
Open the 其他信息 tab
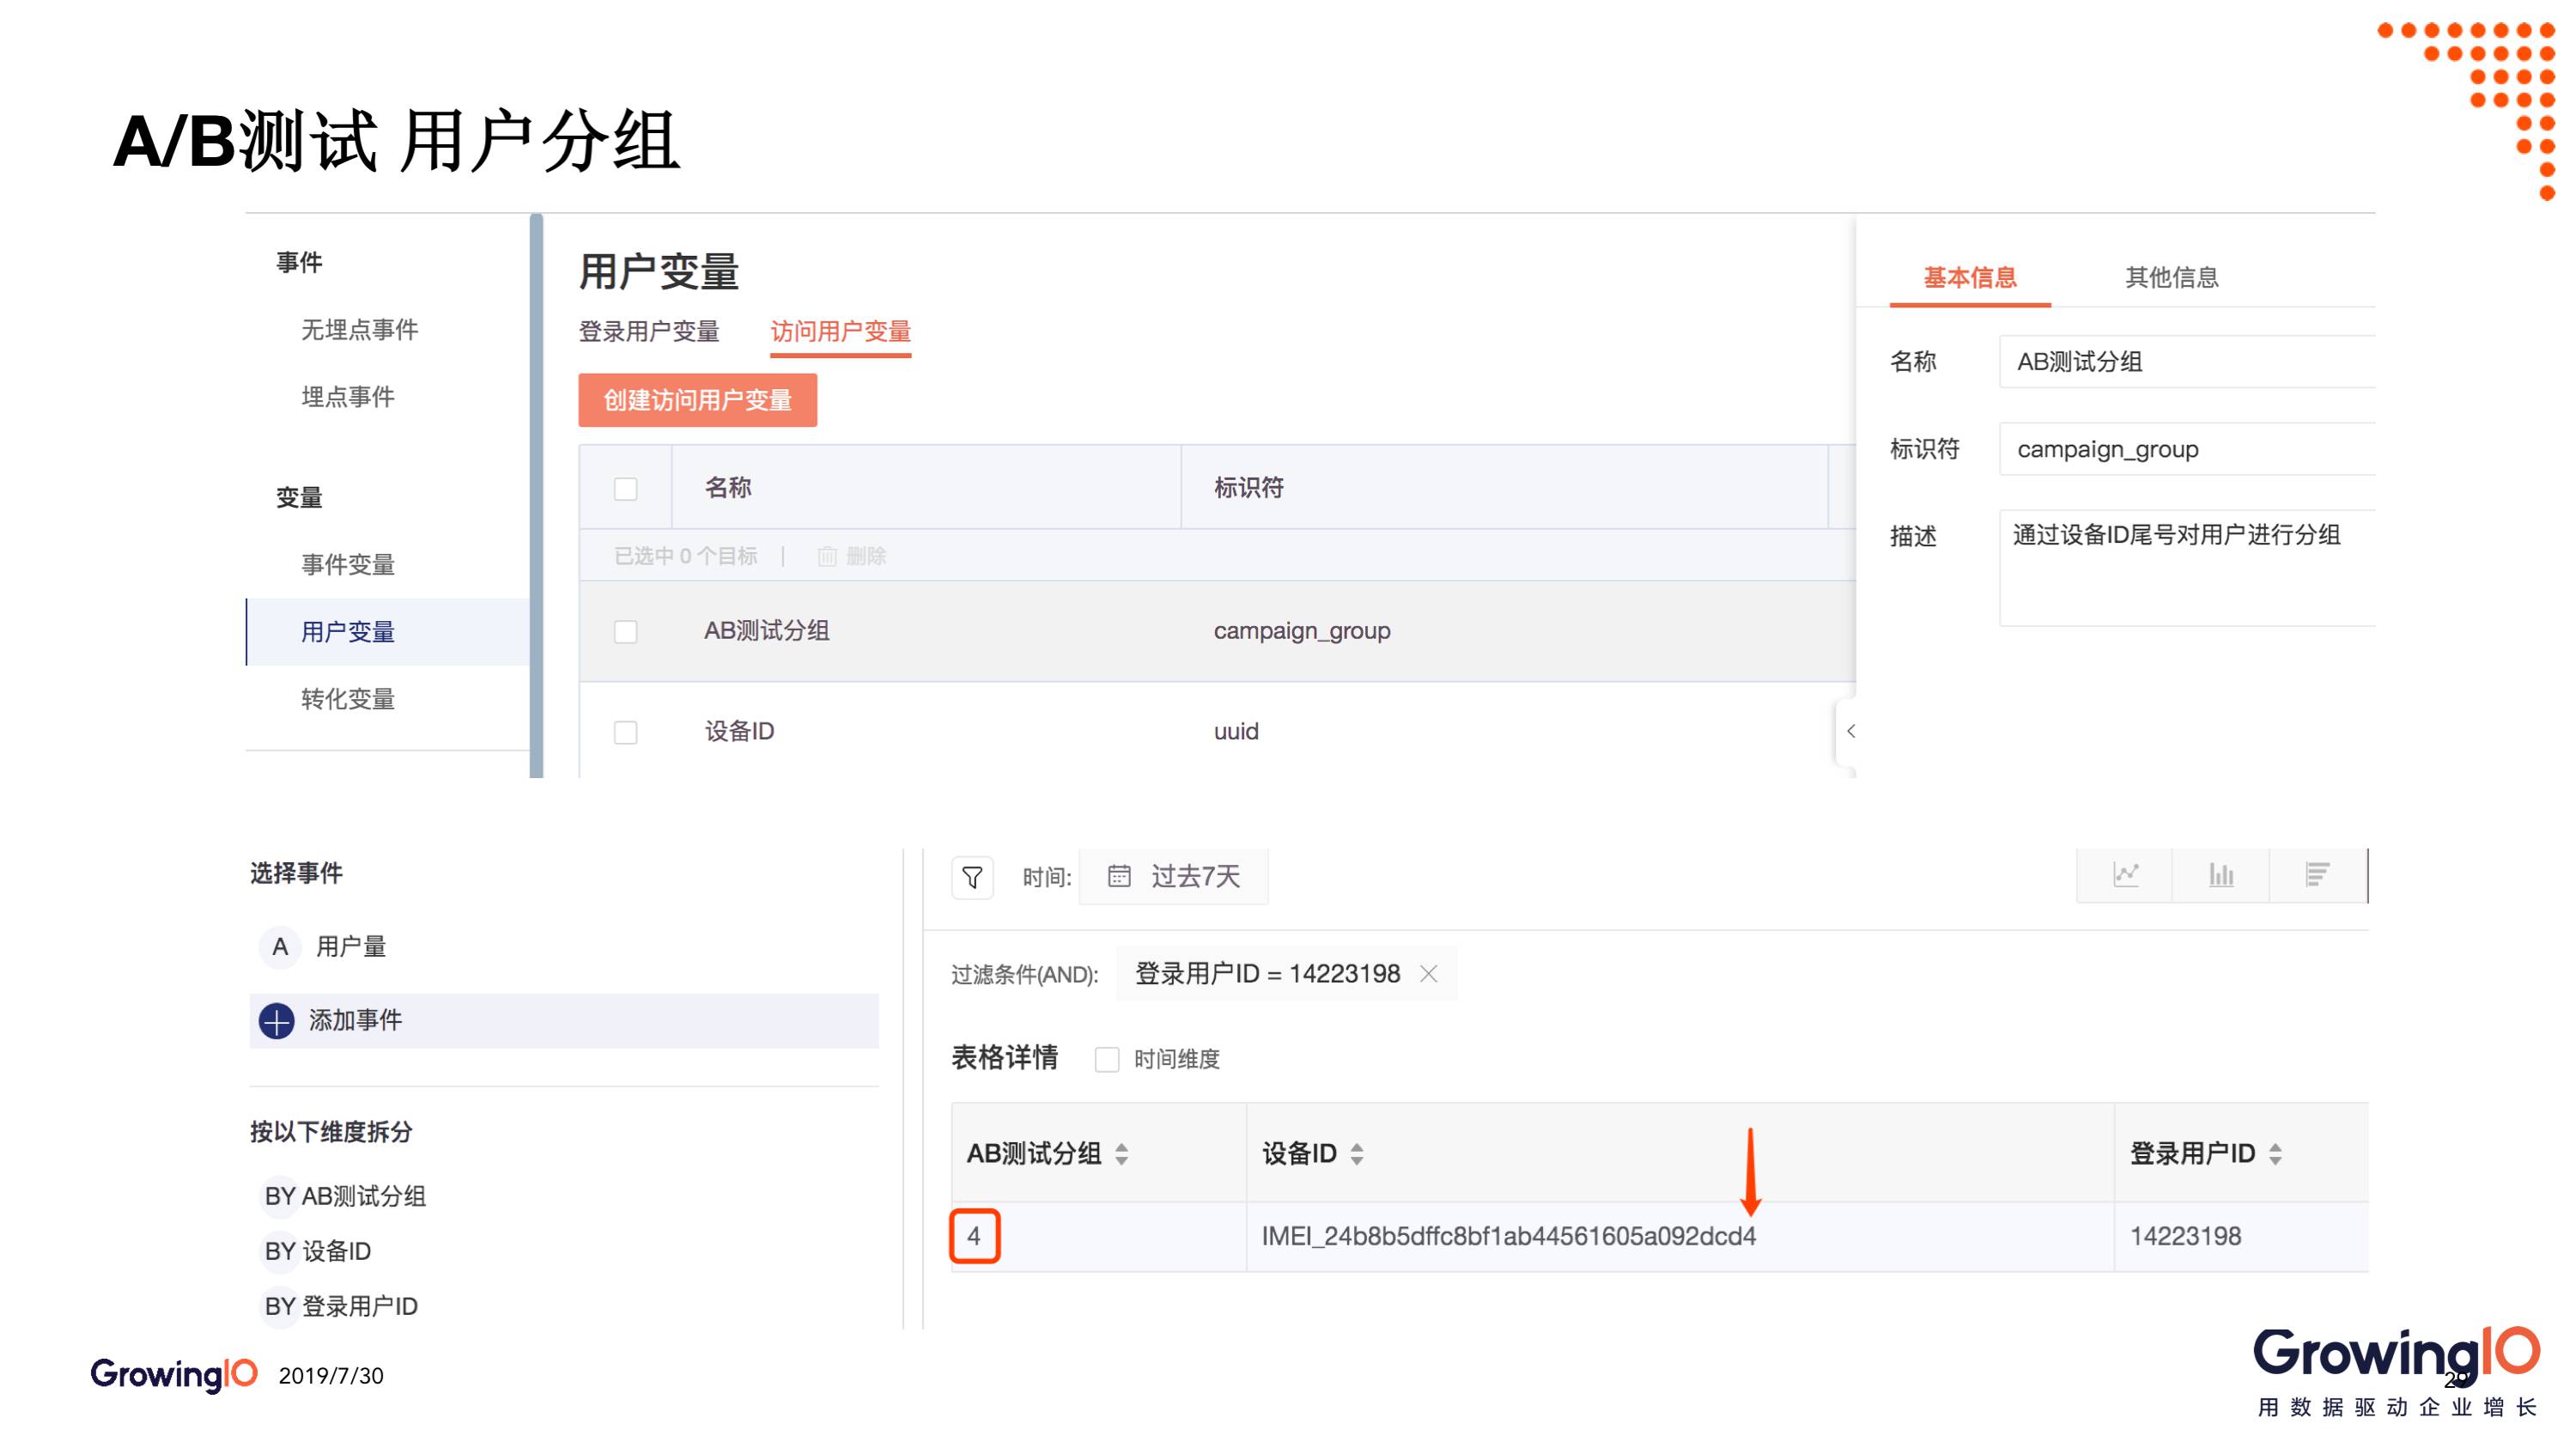2172,278
